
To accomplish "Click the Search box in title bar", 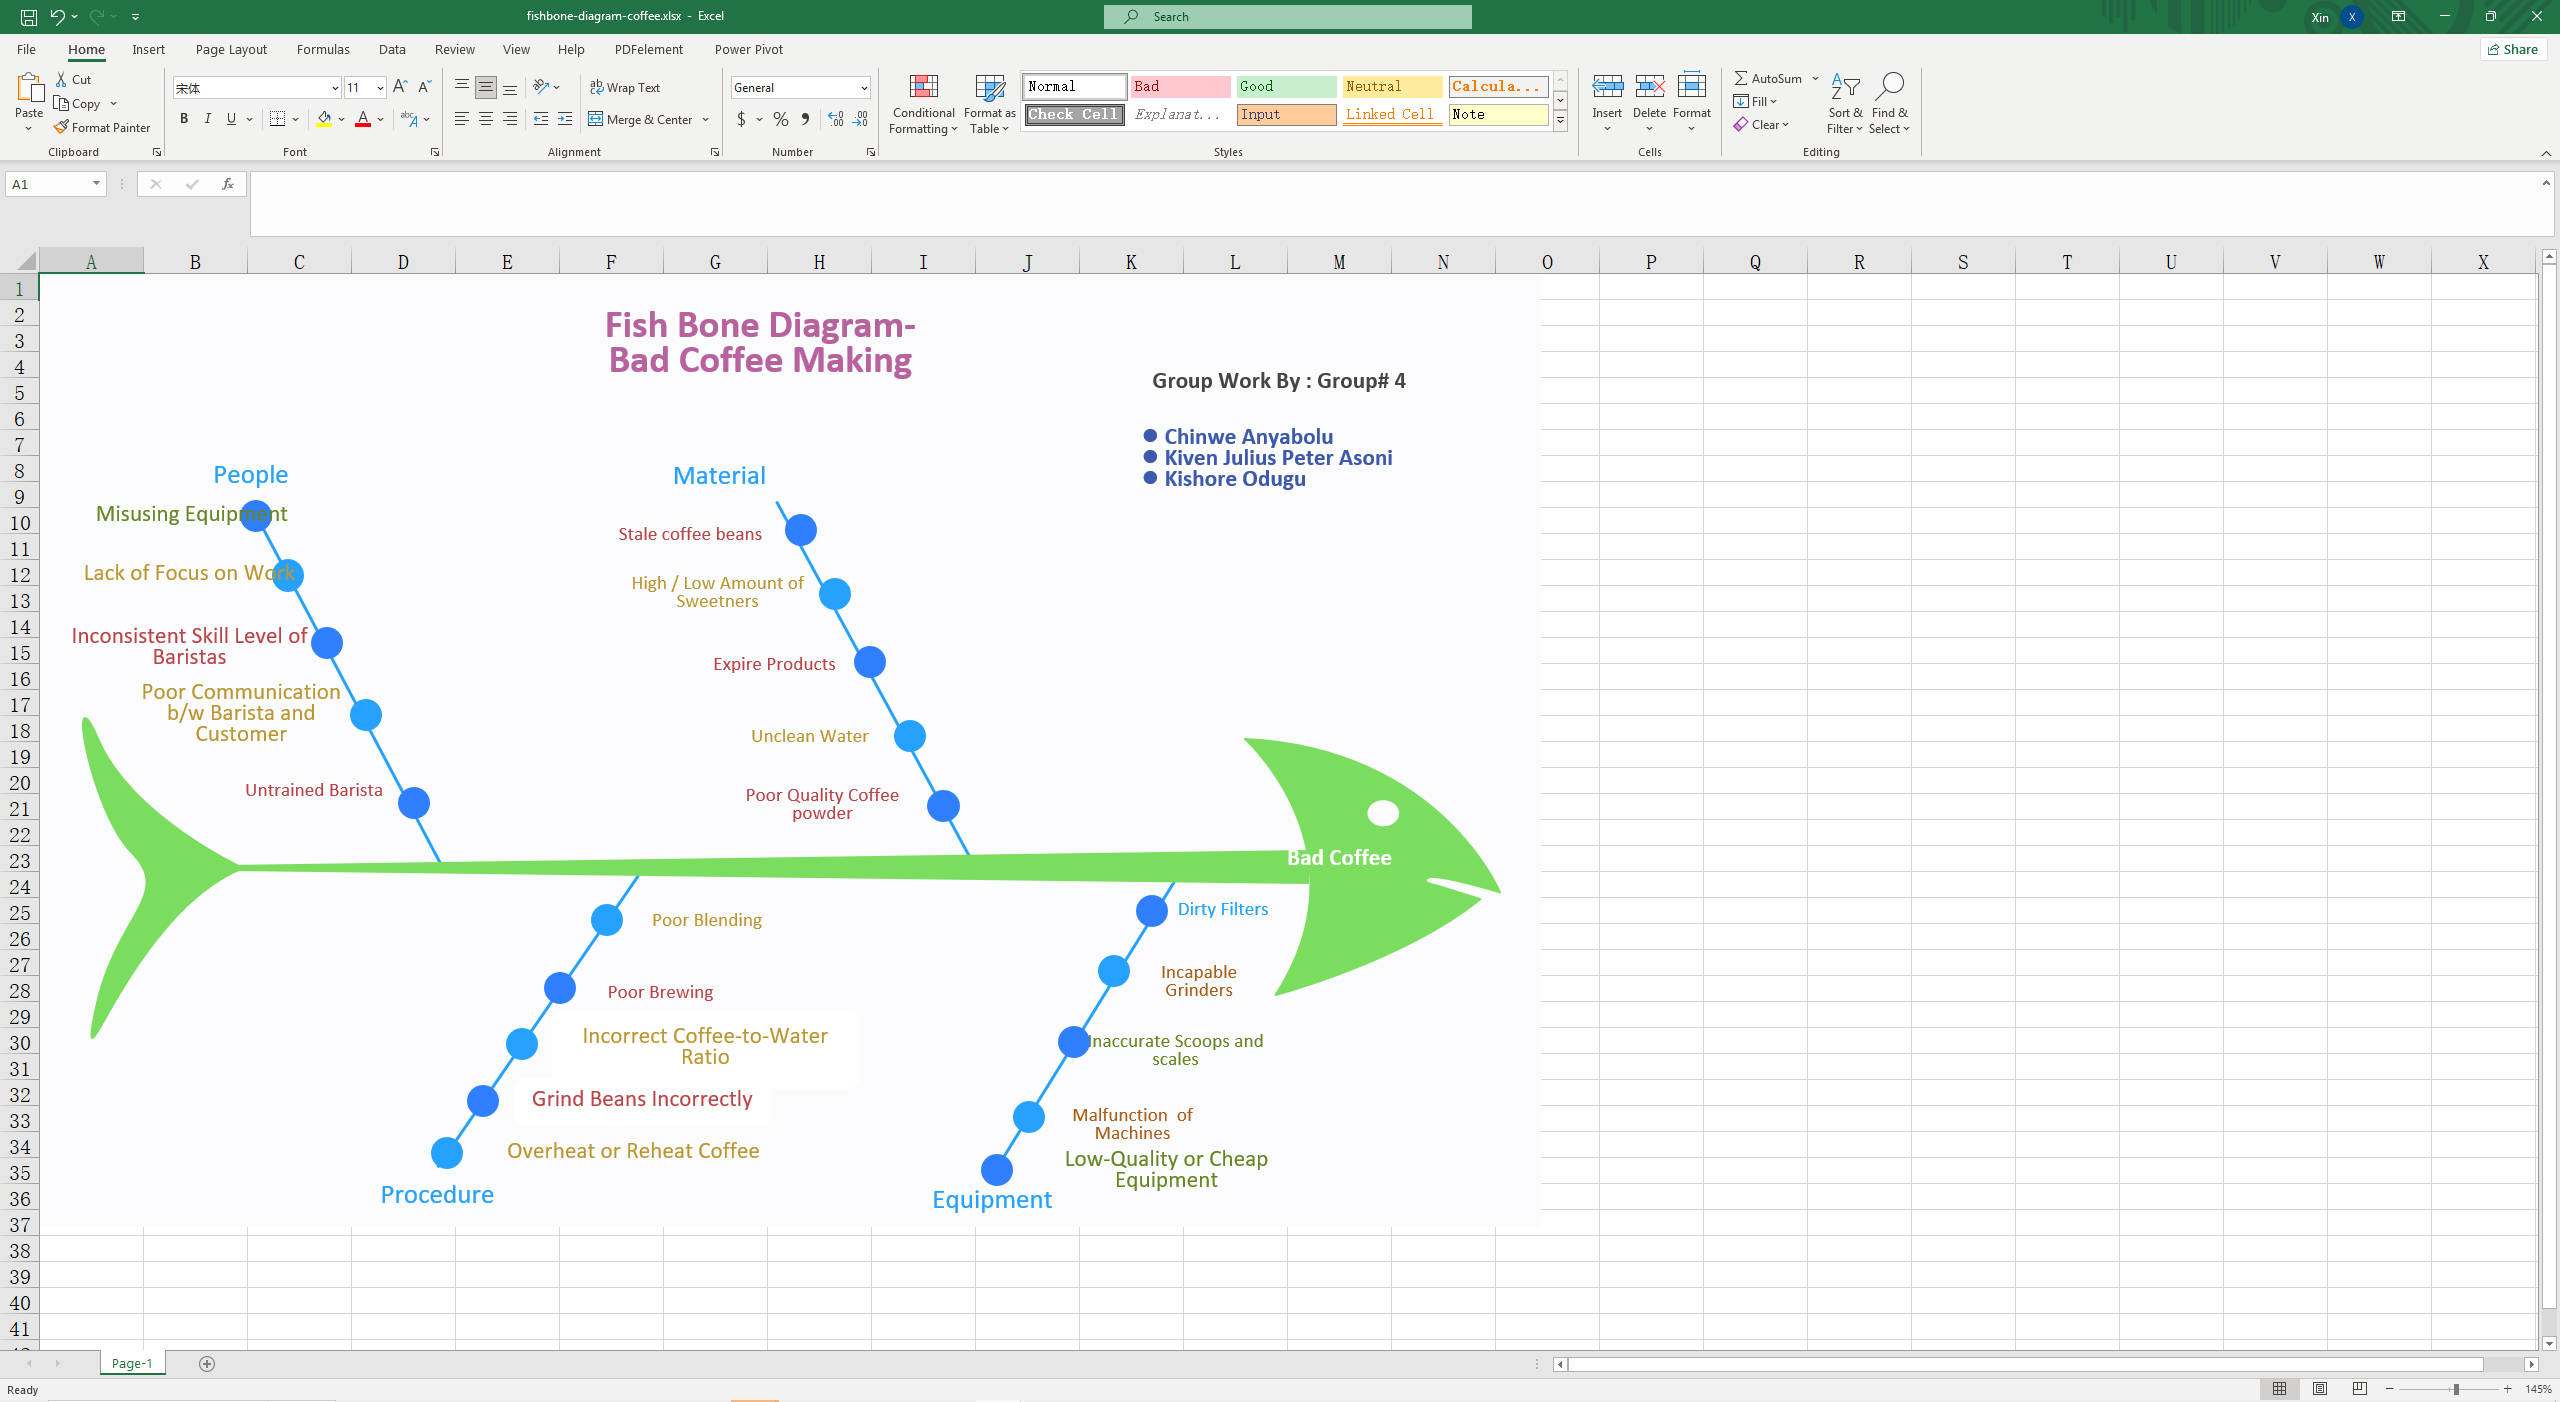I will point(1287,16).
